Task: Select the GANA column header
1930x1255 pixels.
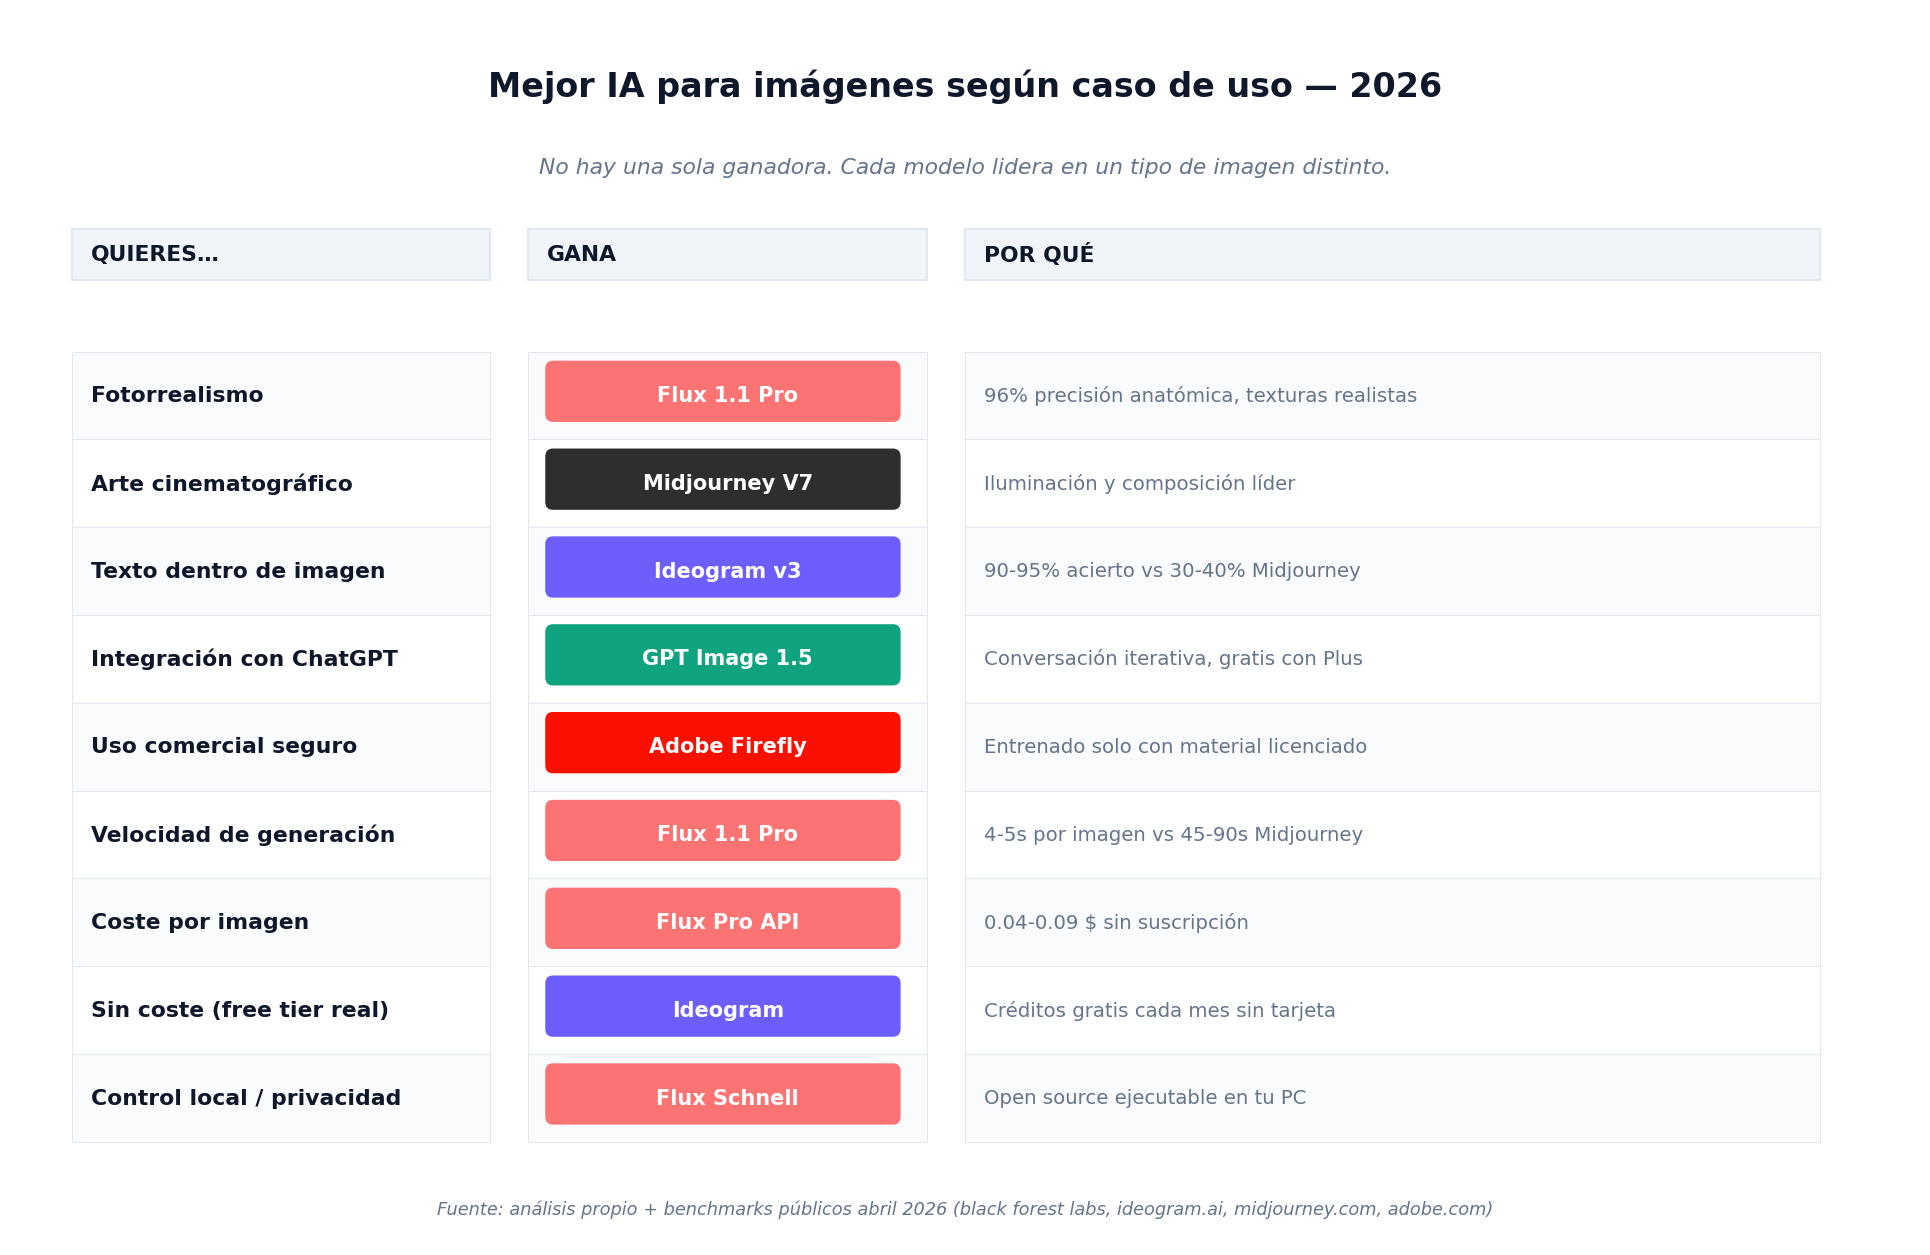Action: coord(727,254)
